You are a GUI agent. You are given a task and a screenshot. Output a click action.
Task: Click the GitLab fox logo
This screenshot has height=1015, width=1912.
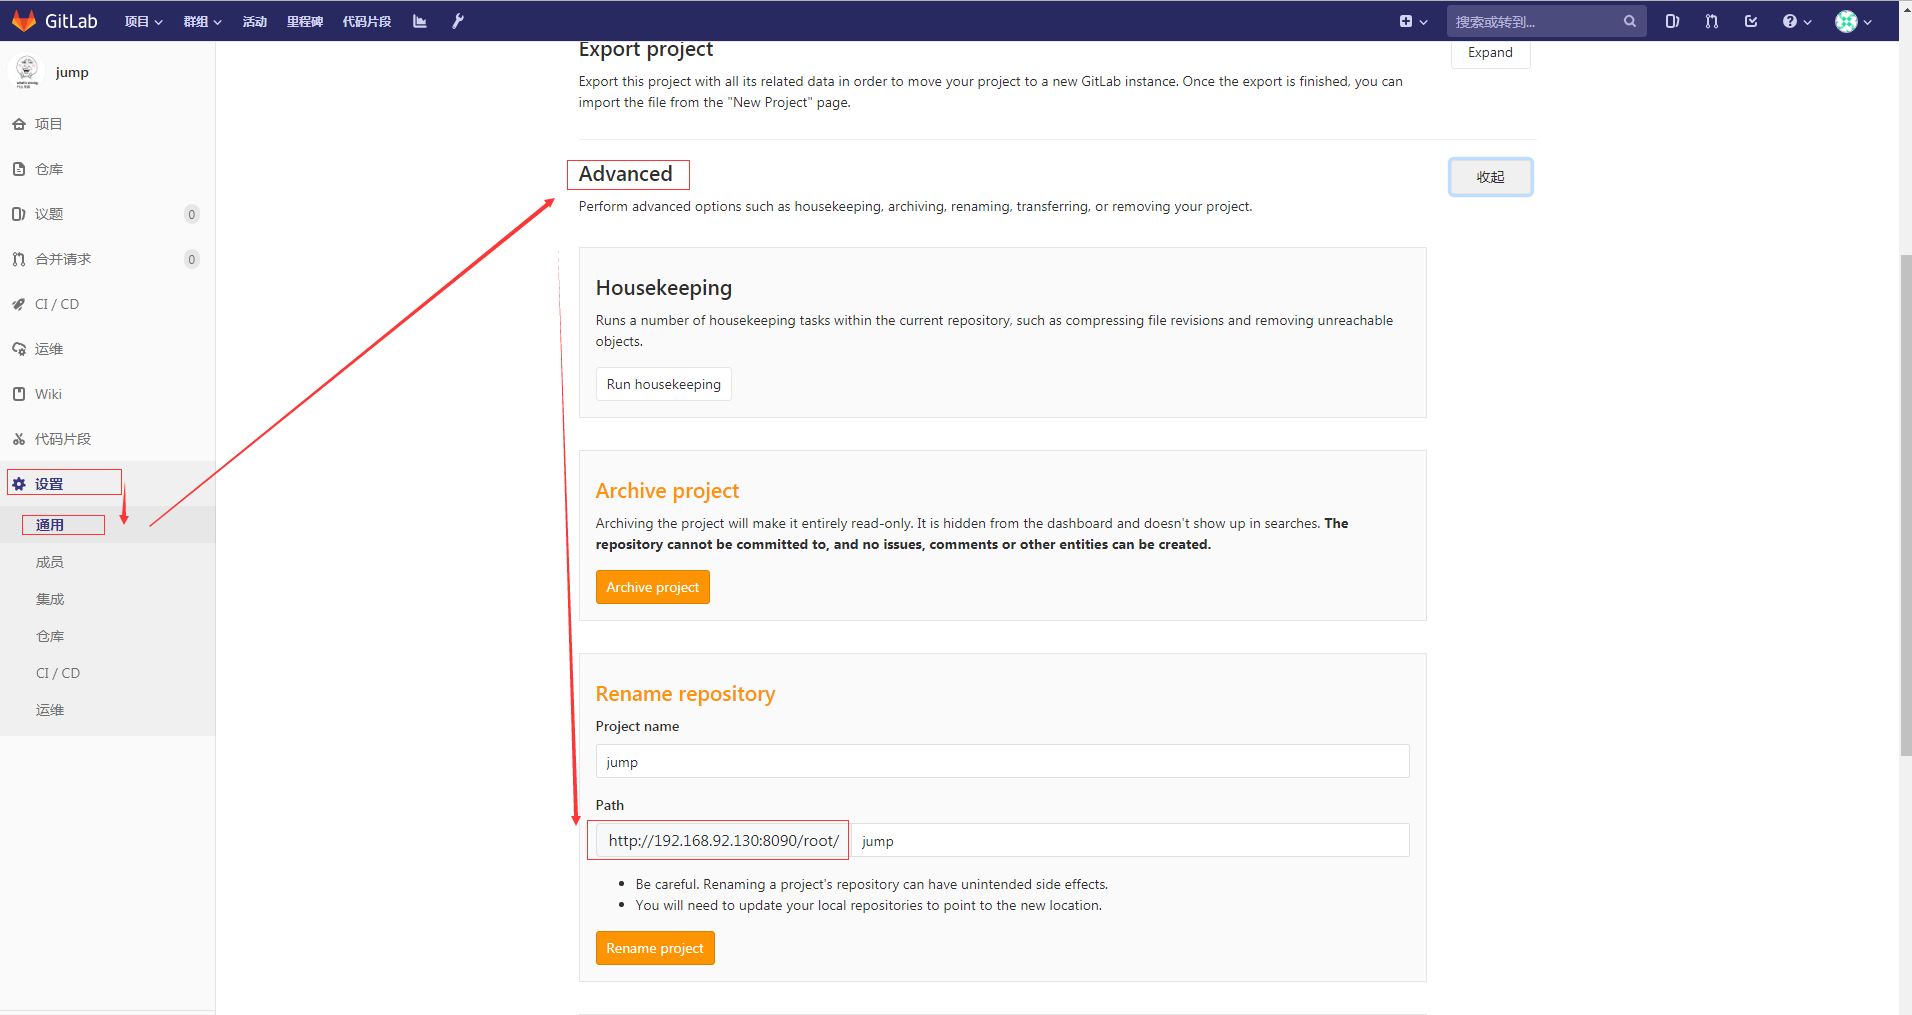pyautogui.click(x=23, y=20)
